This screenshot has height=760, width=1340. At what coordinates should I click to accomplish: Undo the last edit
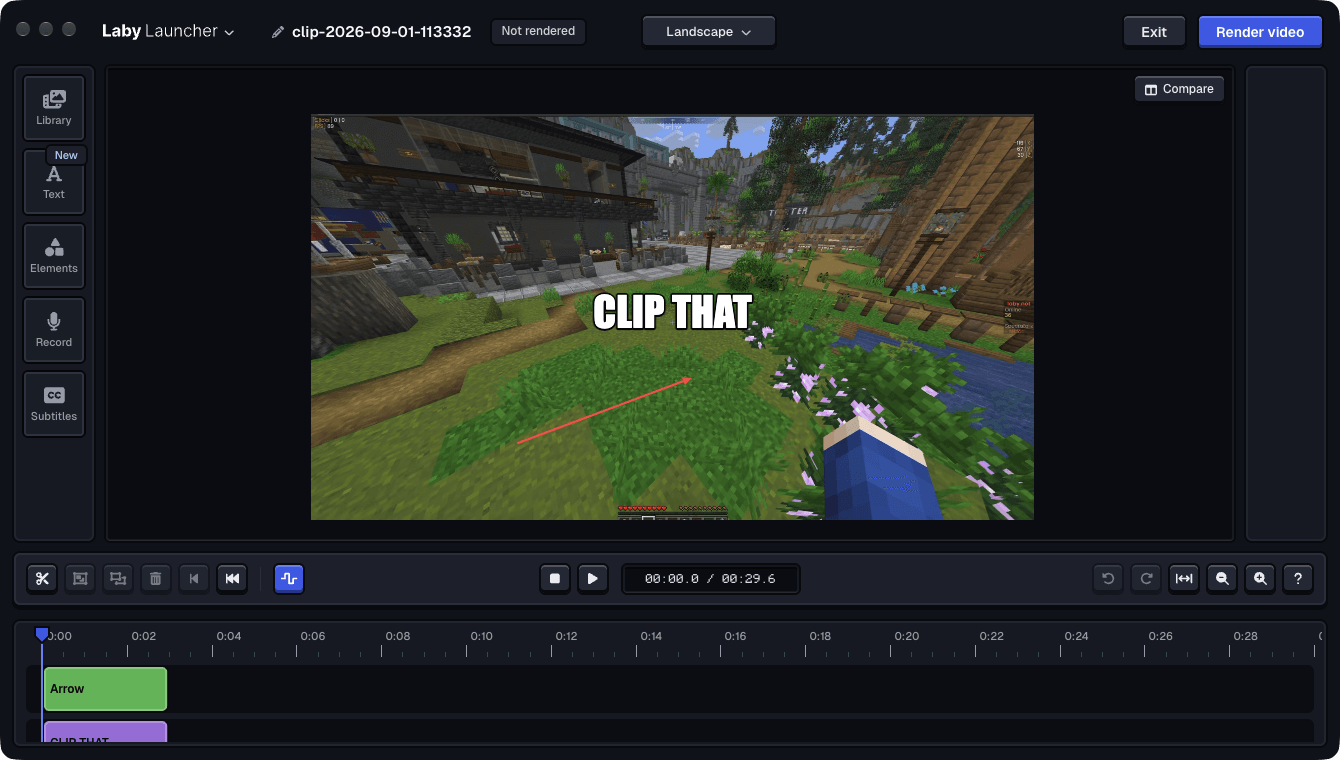click(1108, 578)
